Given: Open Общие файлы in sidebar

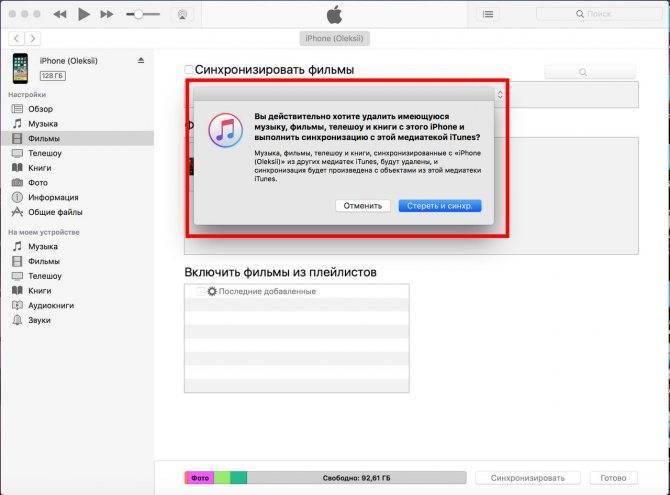Looking at the screenshot, I should 55,212.
